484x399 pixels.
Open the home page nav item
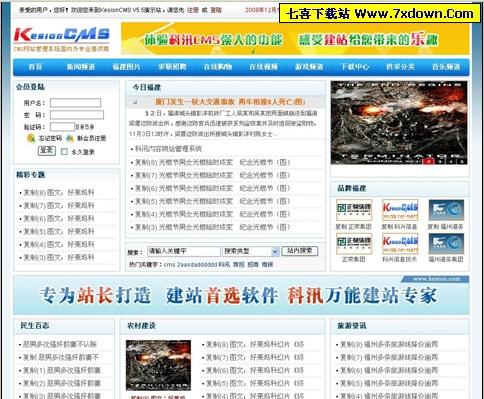pyautogui.click(x=35, y=67)
